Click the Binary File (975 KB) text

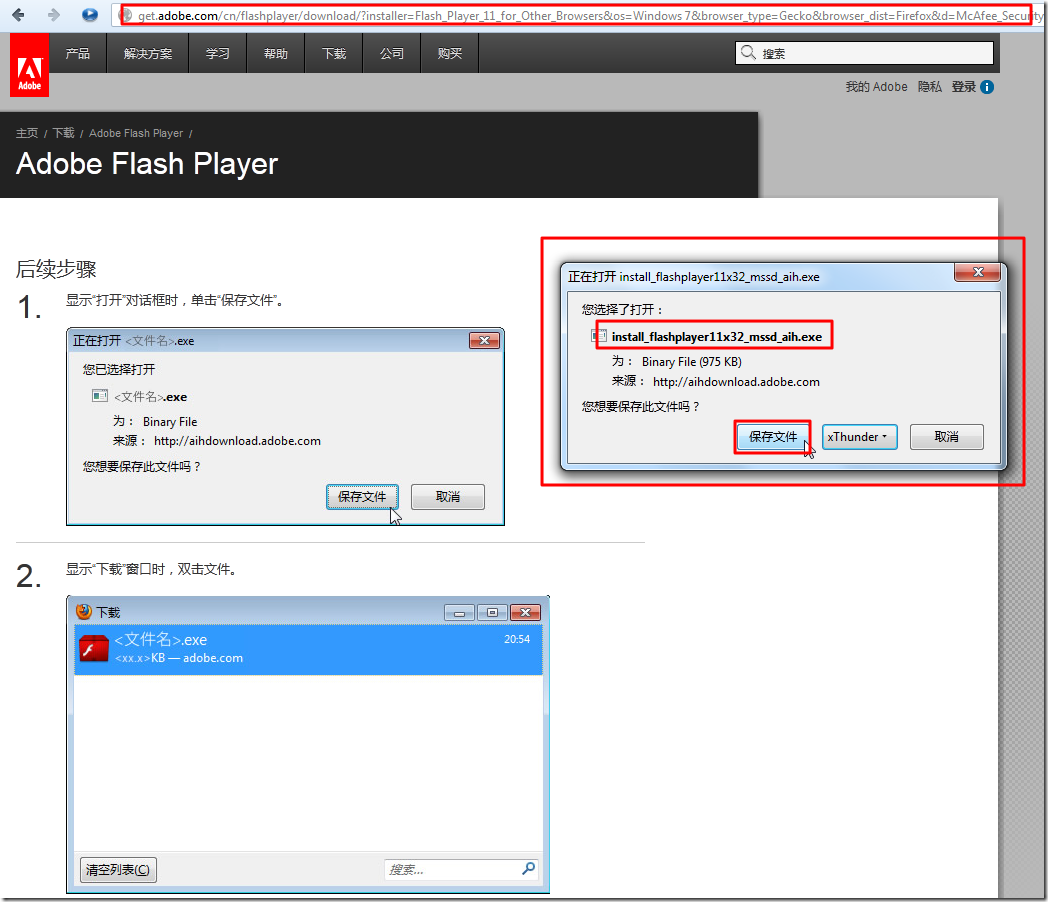click(x=692, y=362)
